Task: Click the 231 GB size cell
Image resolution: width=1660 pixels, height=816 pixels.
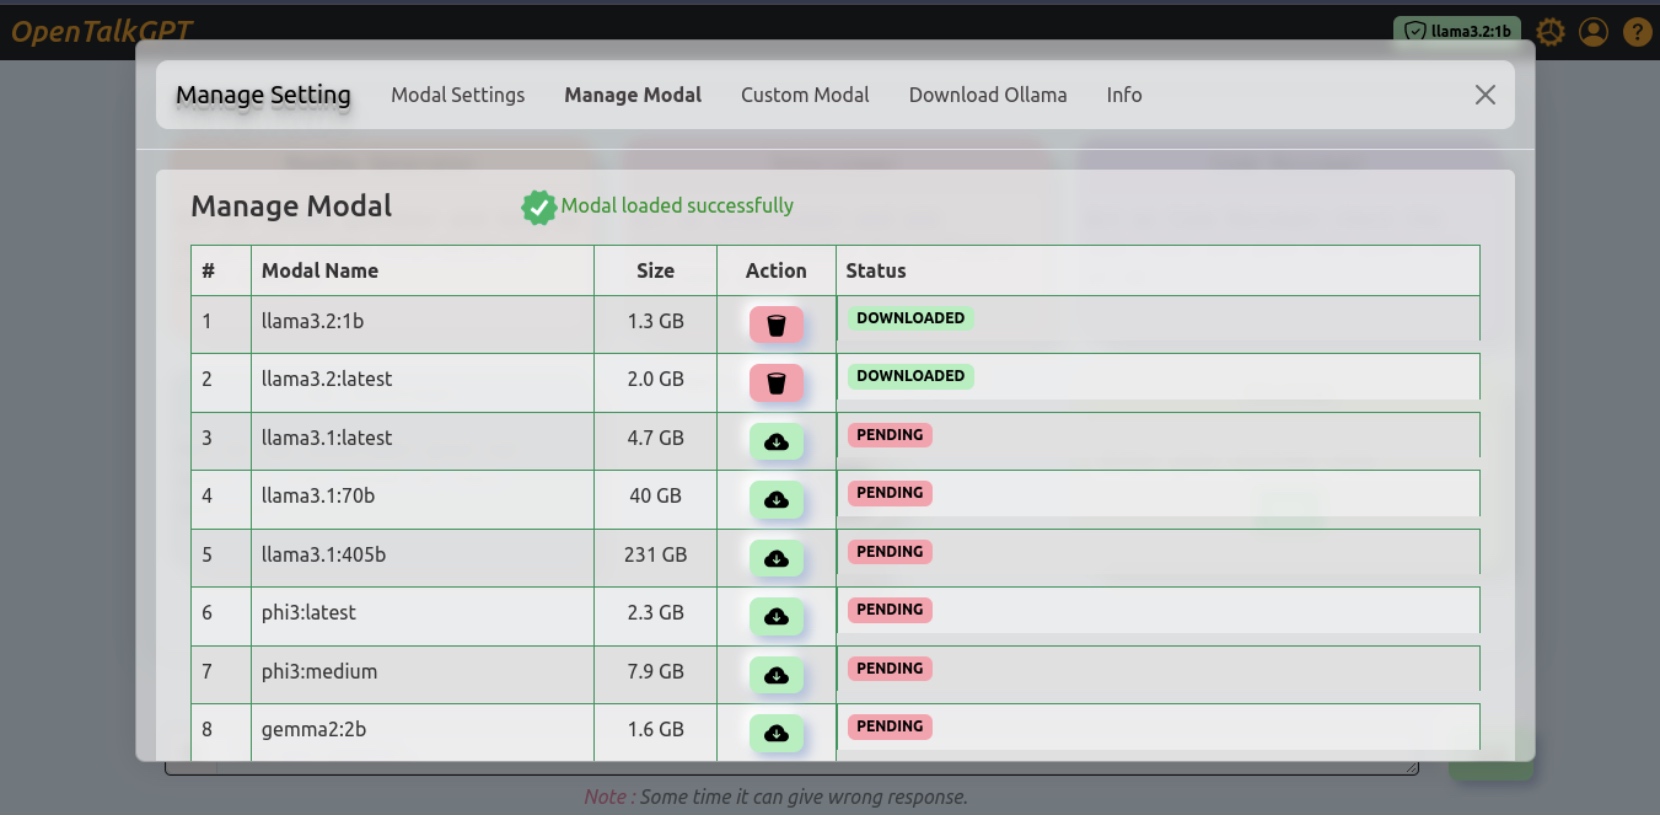Action: pos(655,558)
